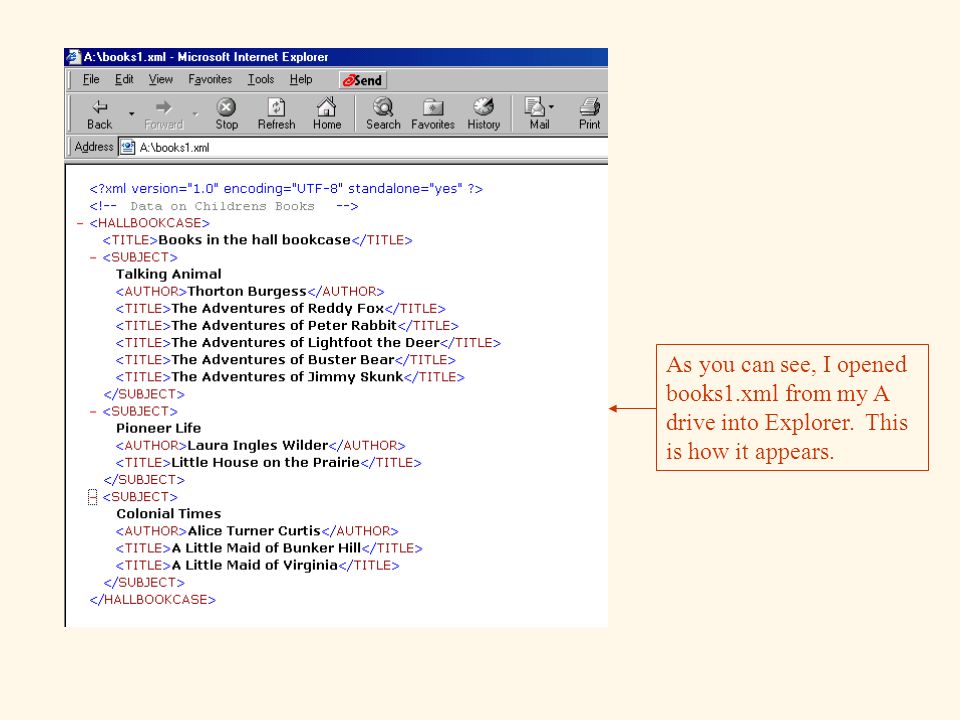
Task: Click author Thorton Burgess
Action: (247, 291)
